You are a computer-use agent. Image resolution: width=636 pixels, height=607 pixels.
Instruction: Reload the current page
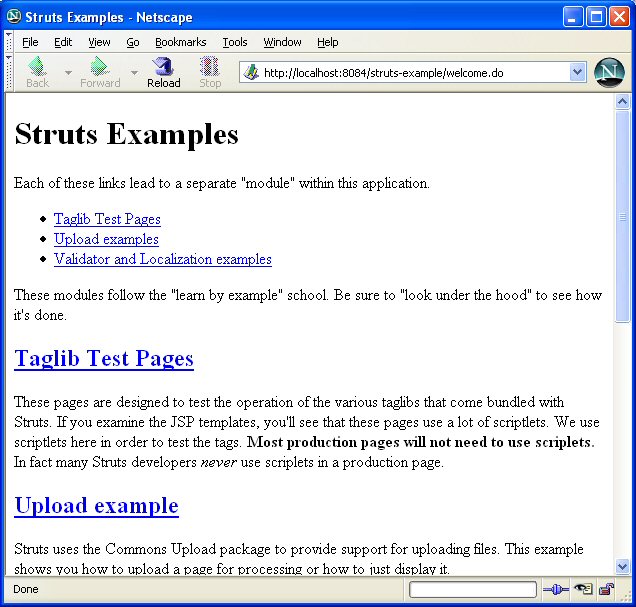point(163,73)
